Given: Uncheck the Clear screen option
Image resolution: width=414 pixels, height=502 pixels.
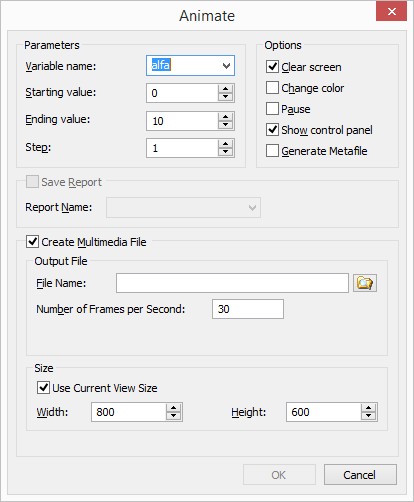Looking at the screenshot, I should click(x=272, y=67).
